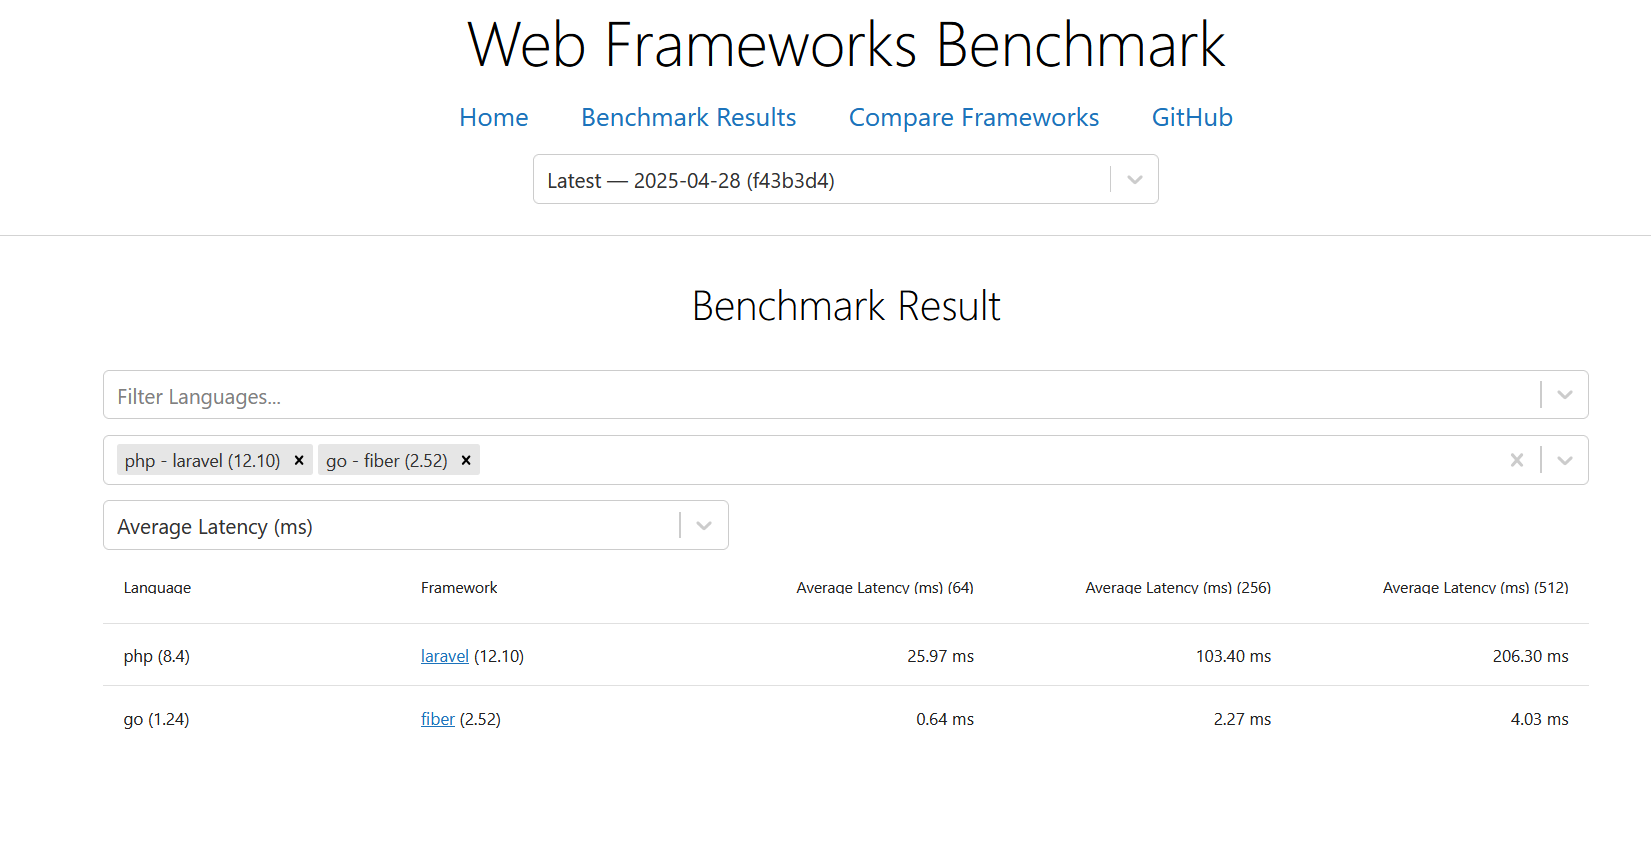
Task: Sort by the Language column header
Action: click(157, 588)
